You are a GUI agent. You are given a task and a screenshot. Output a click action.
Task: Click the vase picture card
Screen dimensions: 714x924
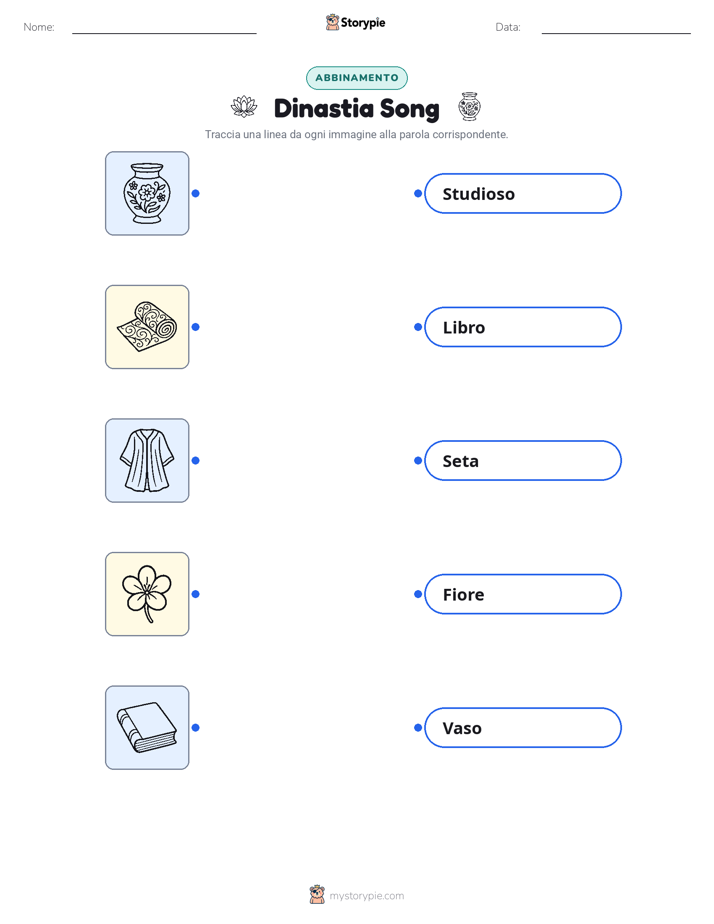coord(147,193)
